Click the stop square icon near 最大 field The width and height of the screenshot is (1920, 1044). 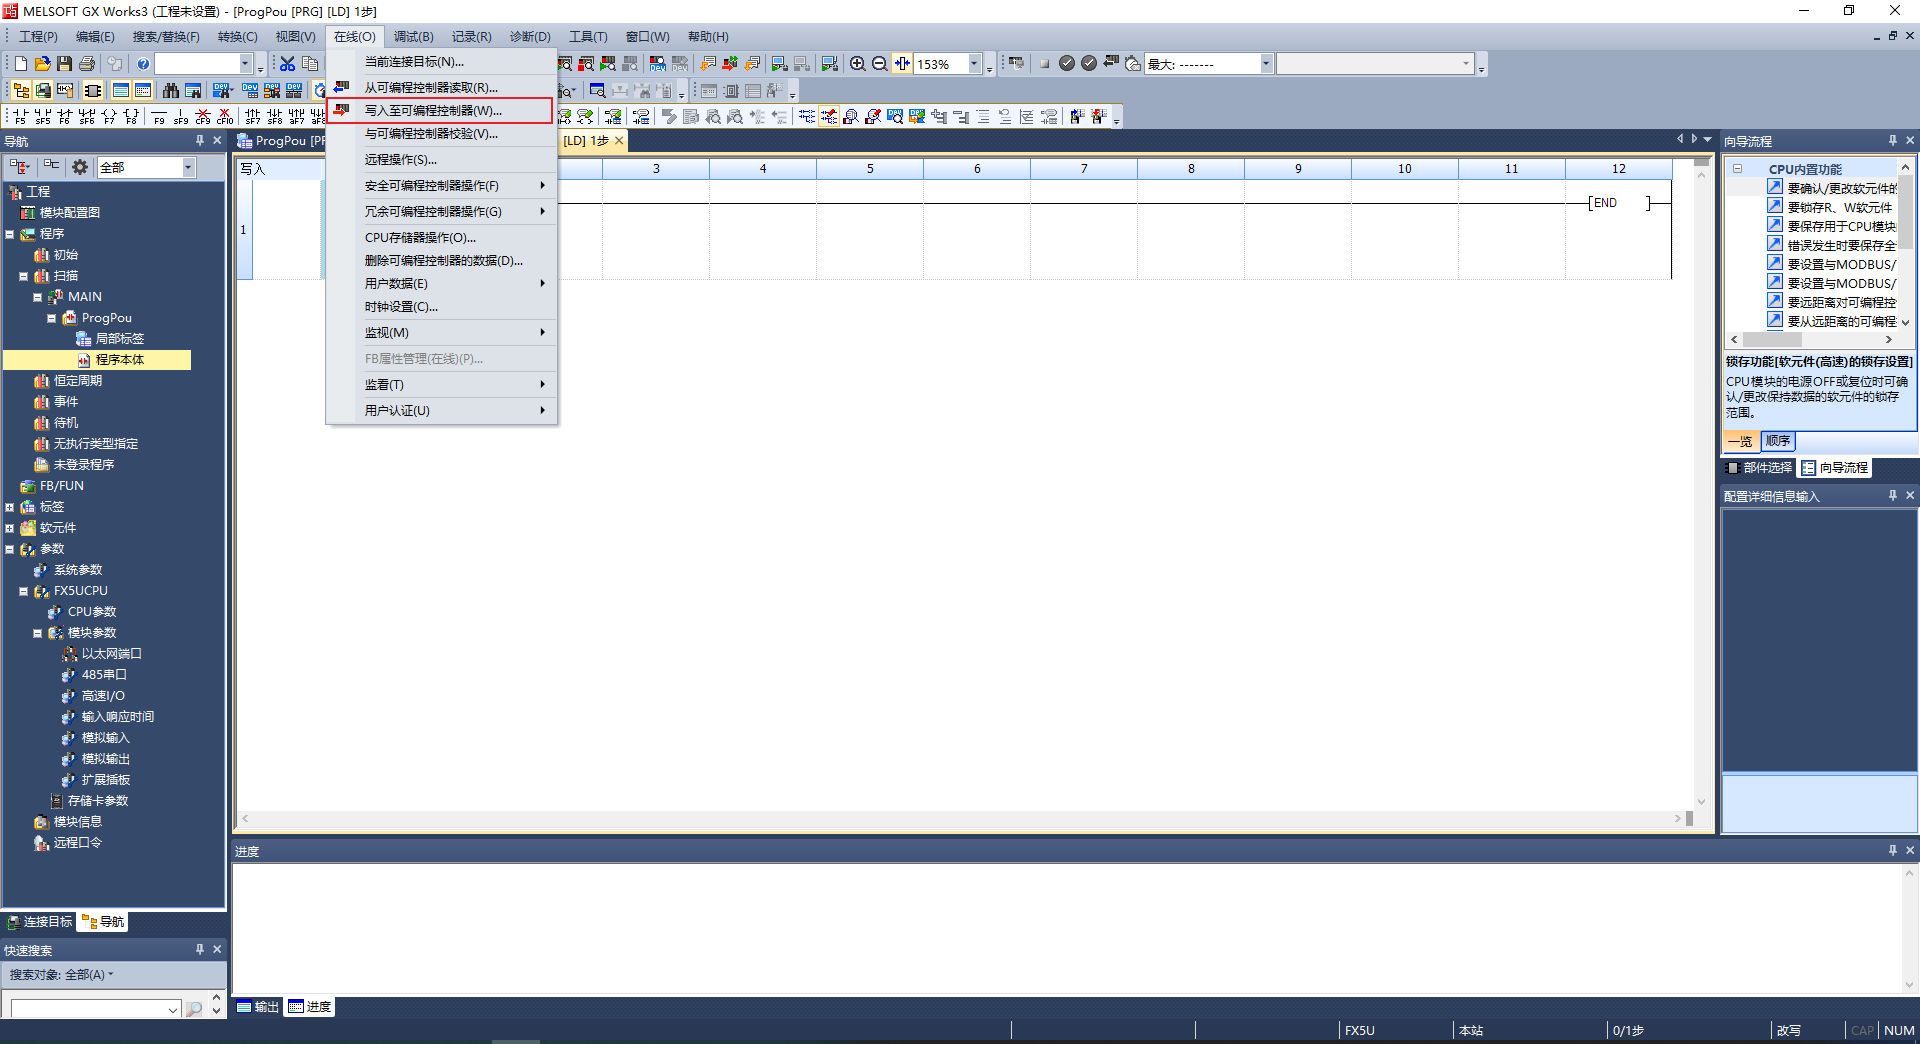point(1044,64)
